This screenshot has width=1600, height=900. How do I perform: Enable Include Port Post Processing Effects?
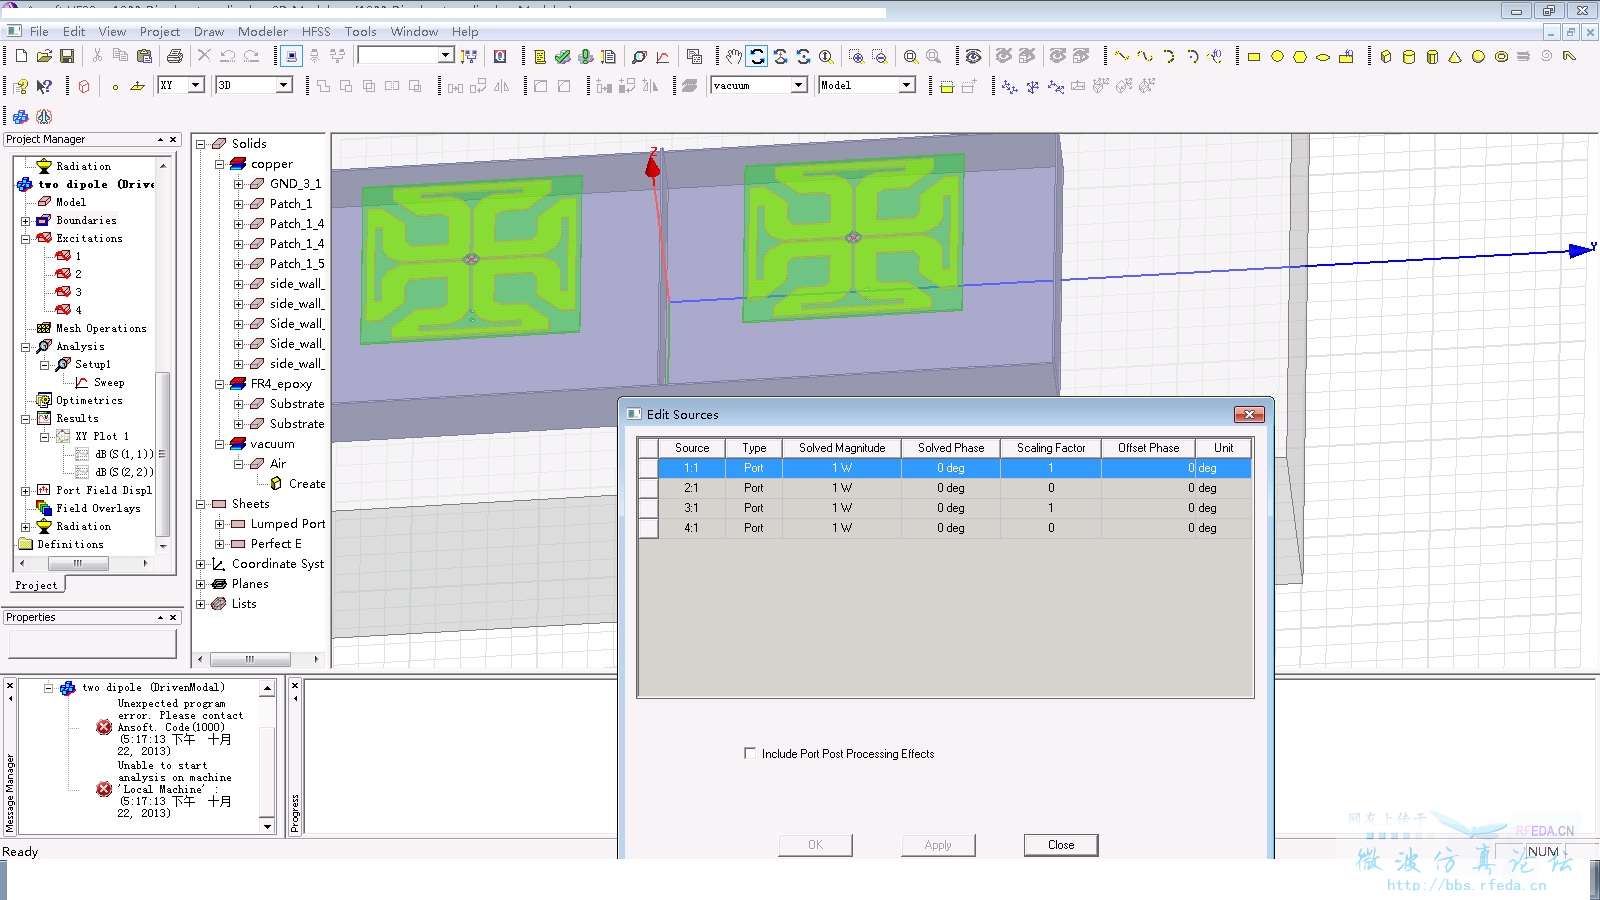(x=750, y=753)
